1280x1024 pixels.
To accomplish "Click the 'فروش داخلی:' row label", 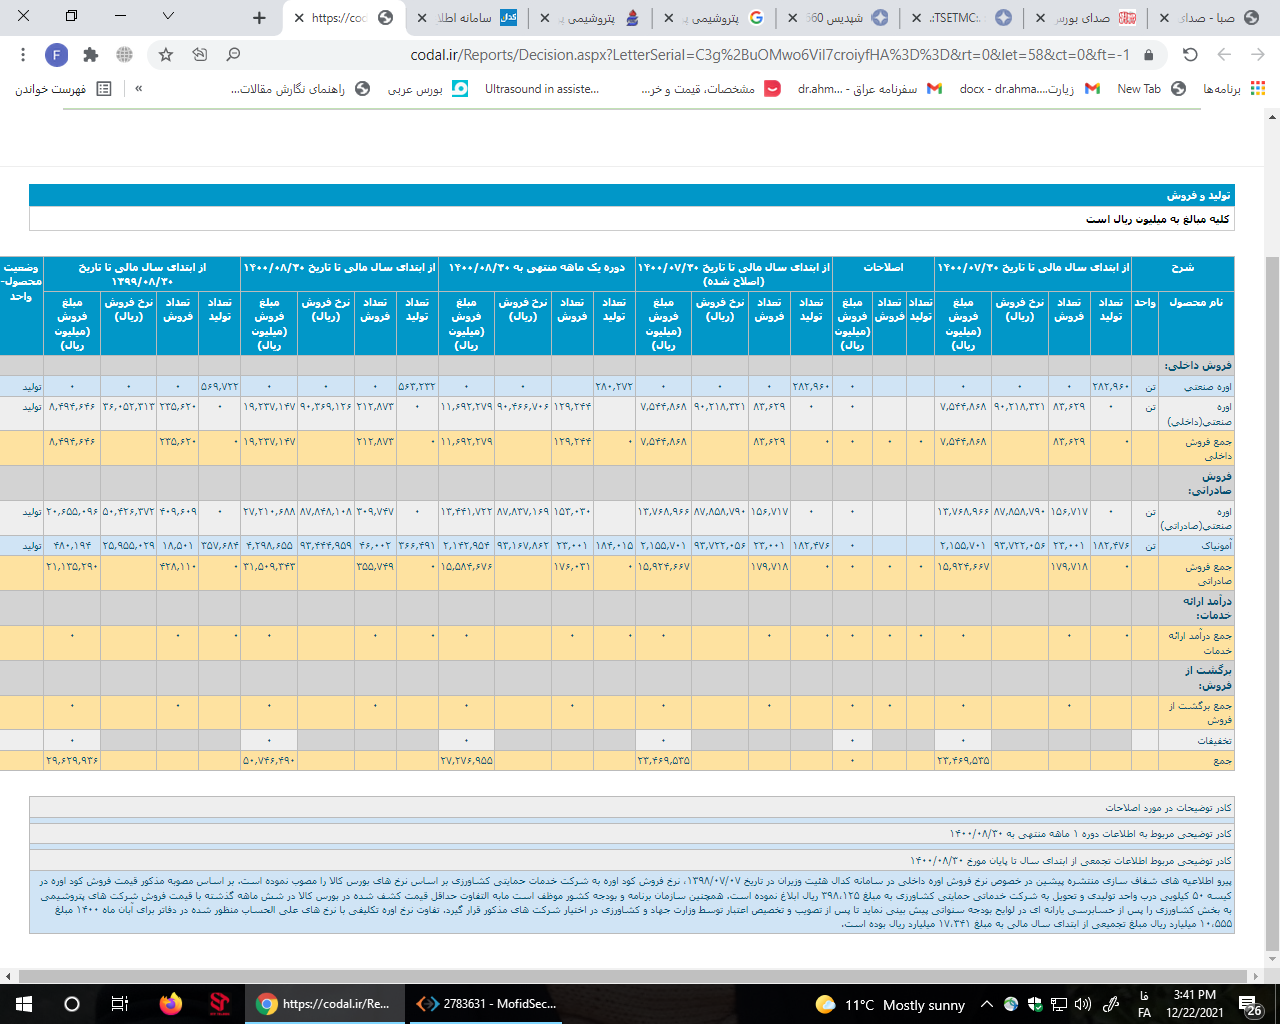I will pyautogui.click(x=1197, y=366).
